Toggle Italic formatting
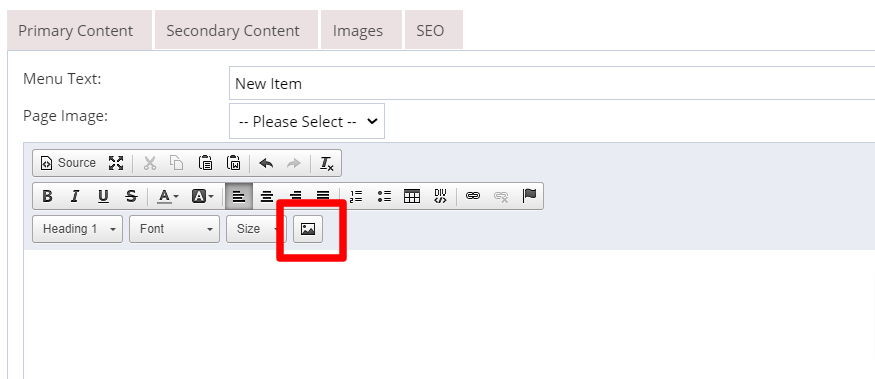The width and height of the screenshot is (875, 379). point(75,196)
